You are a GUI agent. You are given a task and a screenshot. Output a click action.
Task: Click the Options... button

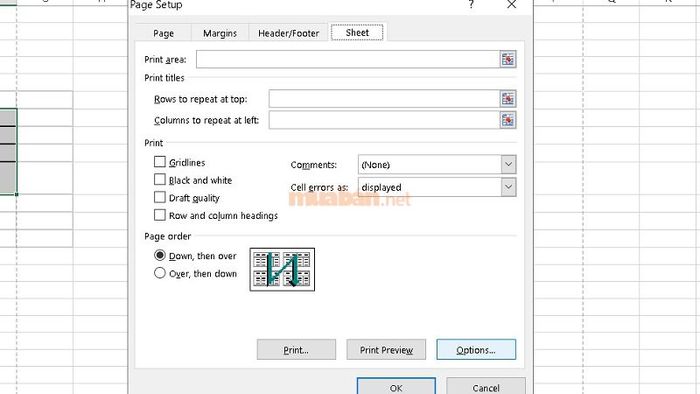(476, 350)
